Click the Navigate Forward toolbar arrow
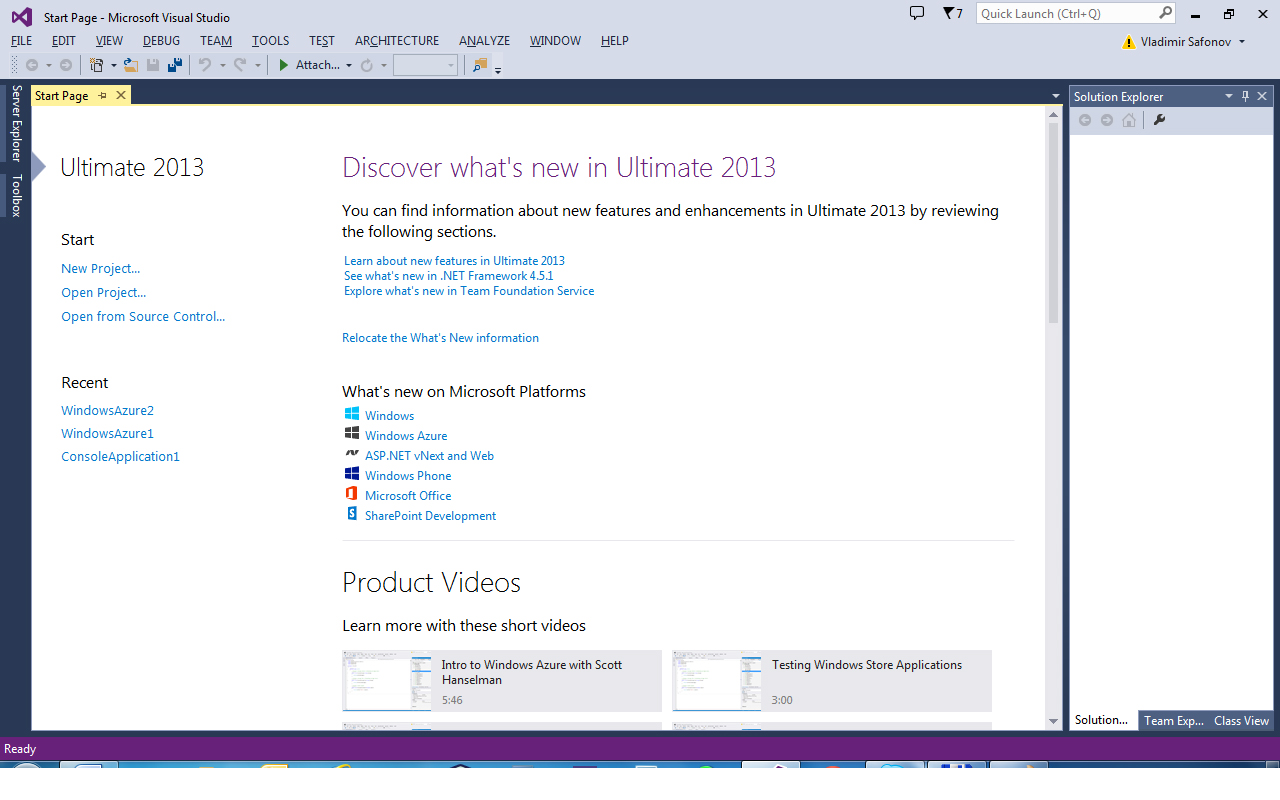Viewport: 1280px width, 800px height. 66,65
